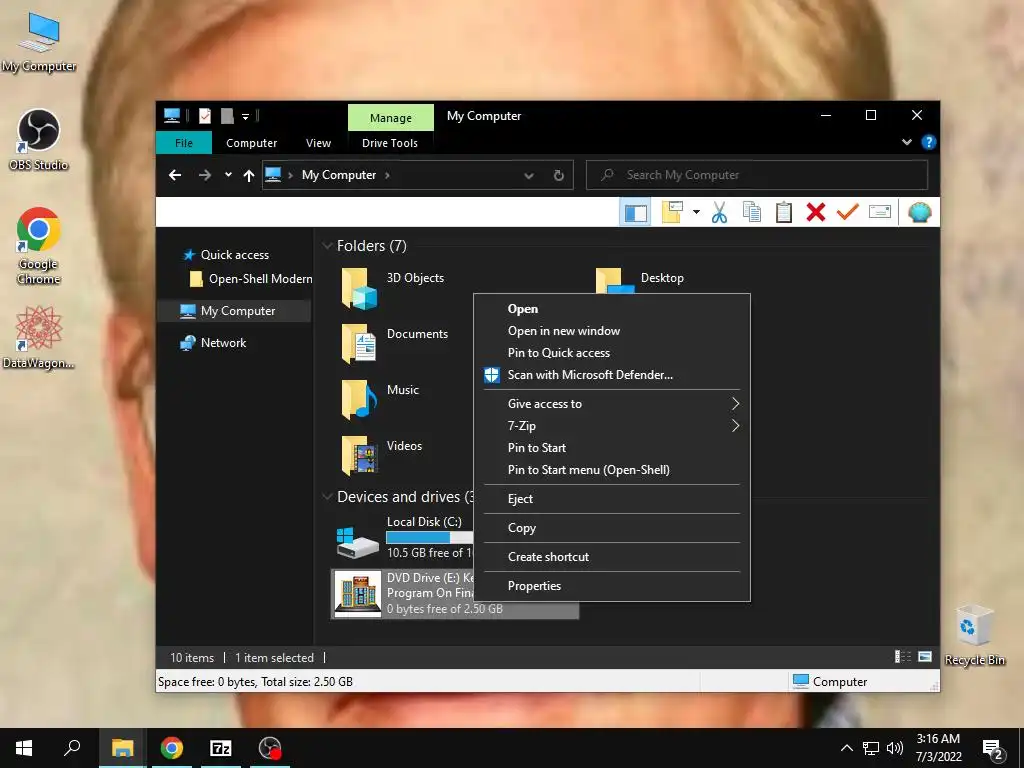
Task: Open the View ribbon tab
Action: point(318,143)
